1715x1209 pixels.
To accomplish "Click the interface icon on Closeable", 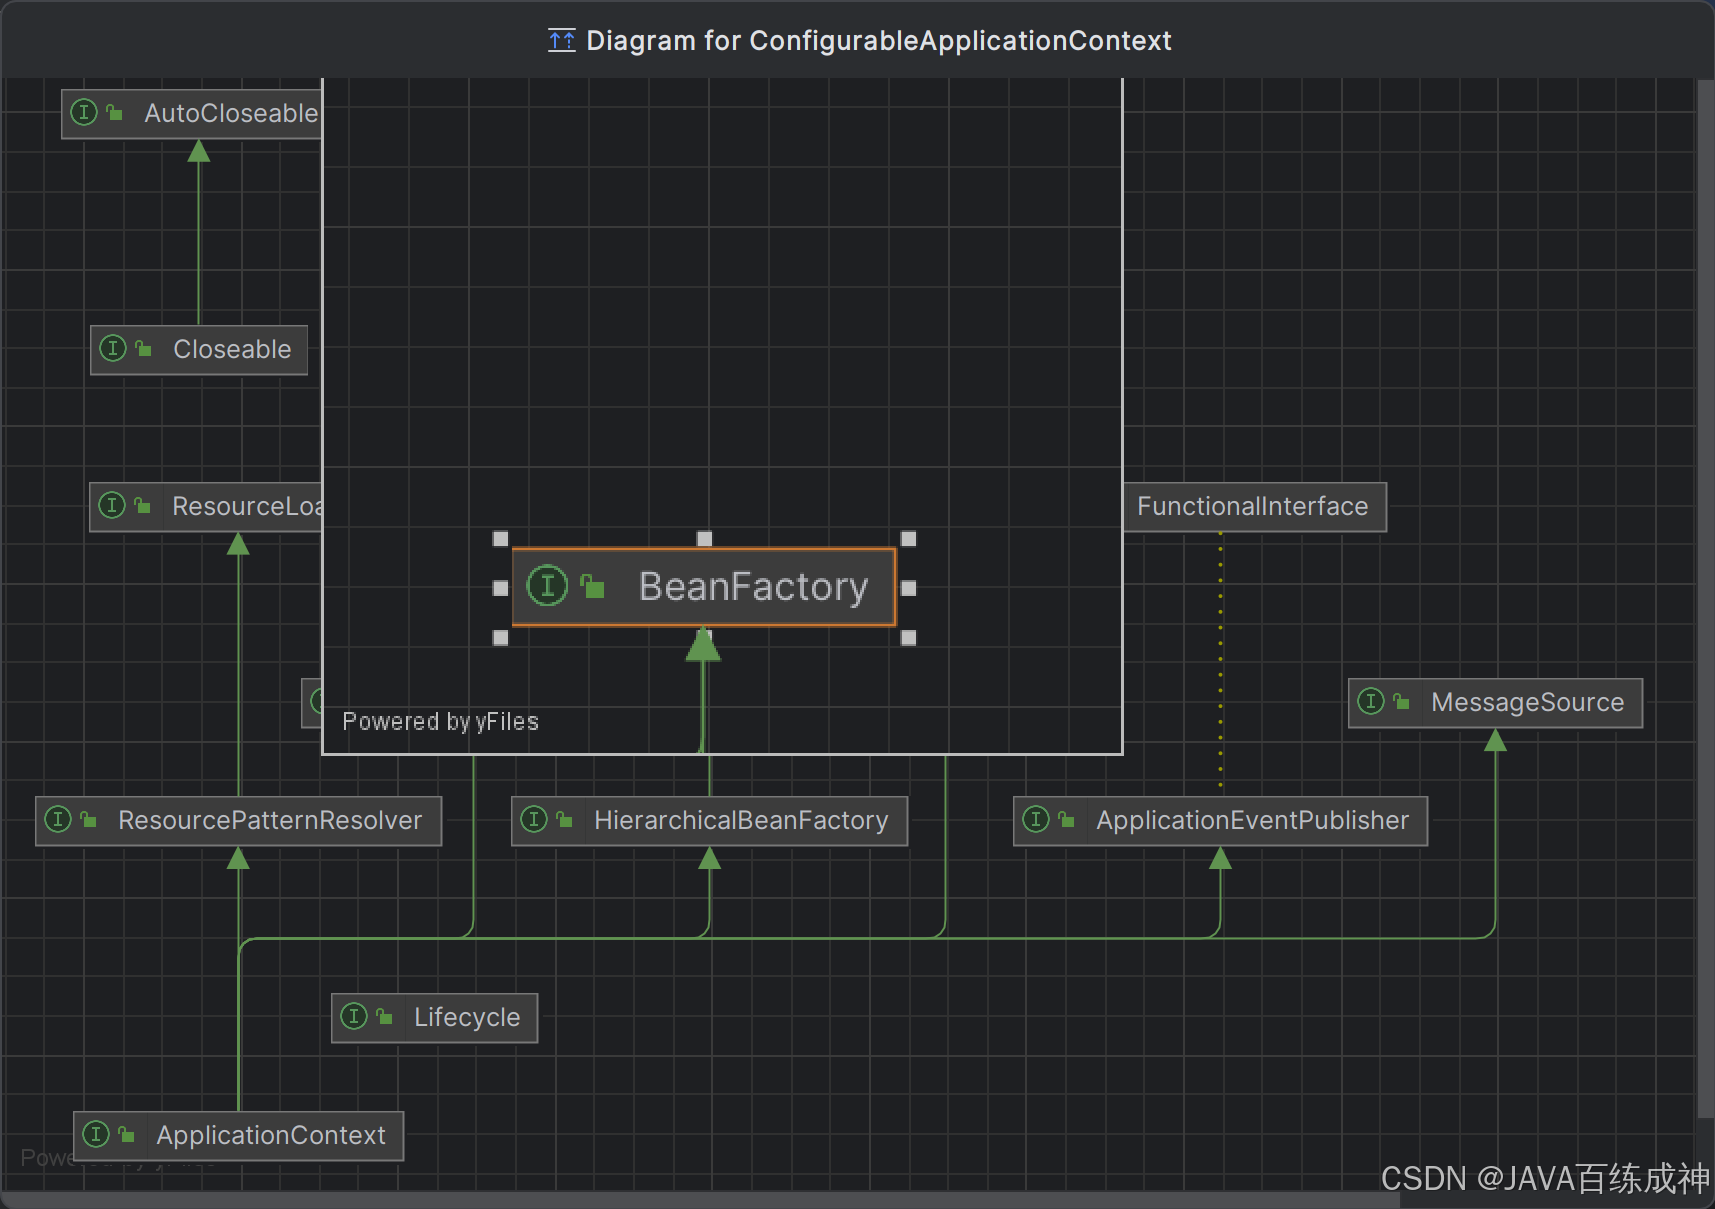I will tap(113, 348).
